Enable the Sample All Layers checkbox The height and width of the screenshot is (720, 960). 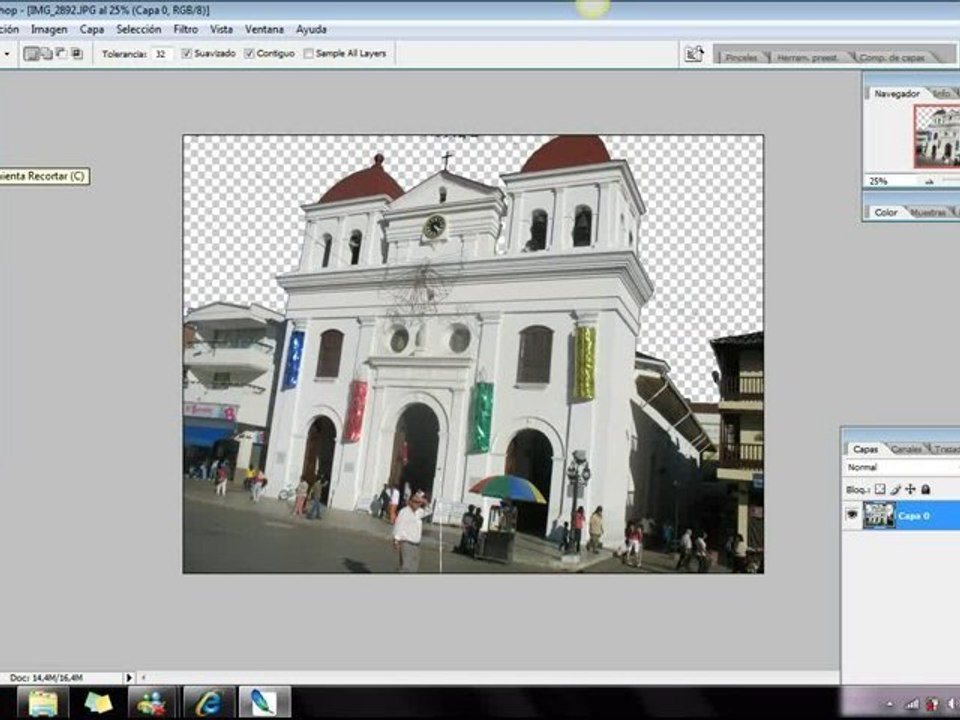coord(309,54)
